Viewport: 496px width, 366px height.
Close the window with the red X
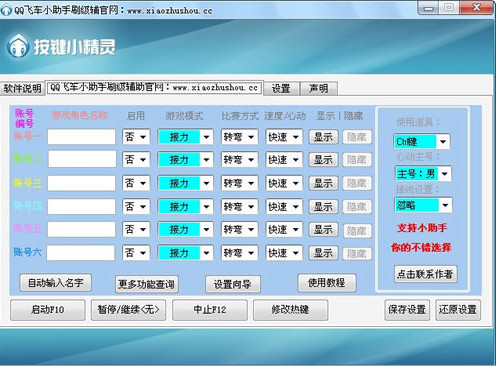coord(476,7)
